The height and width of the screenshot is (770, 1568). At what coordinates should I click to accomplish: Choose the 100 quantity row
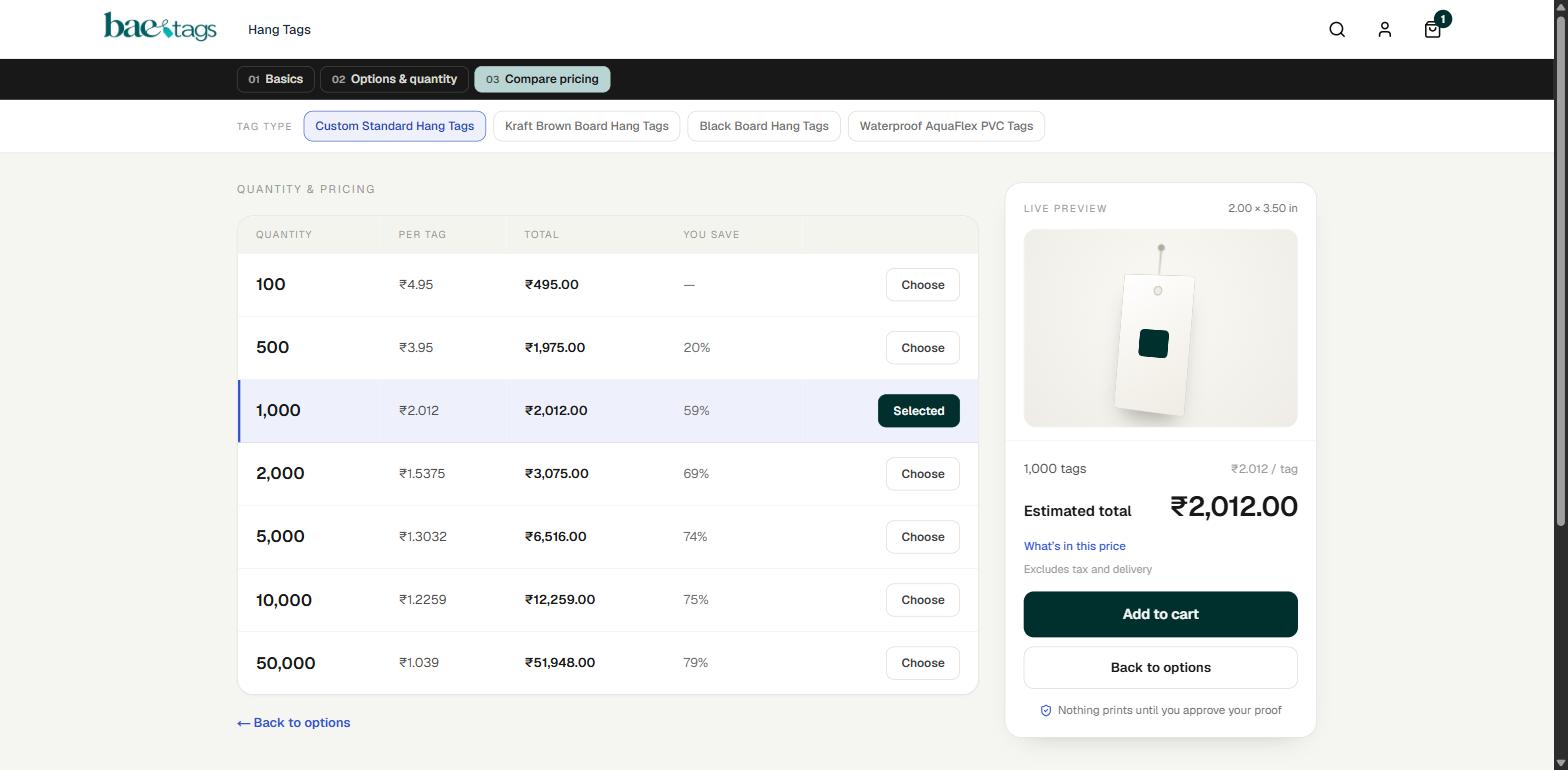pyautogui.click(x=922, y=285)
